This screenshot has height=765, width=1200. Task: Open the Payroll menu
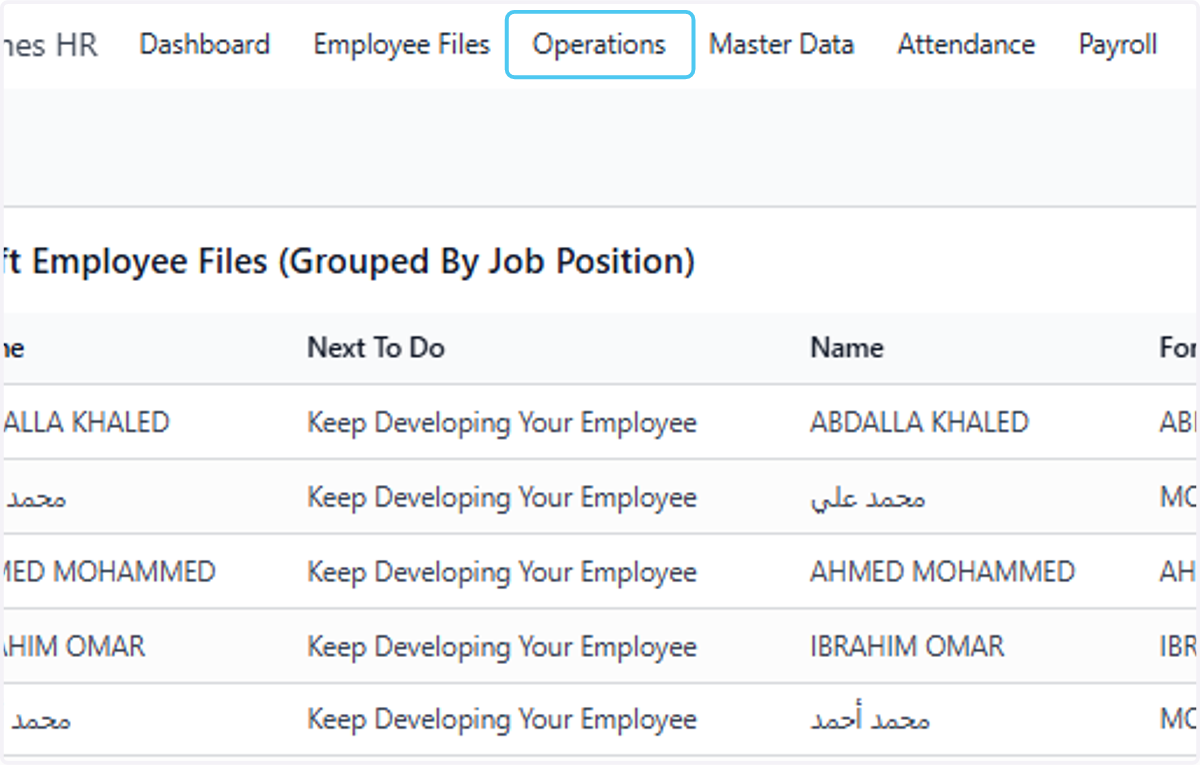[1118, 45]
